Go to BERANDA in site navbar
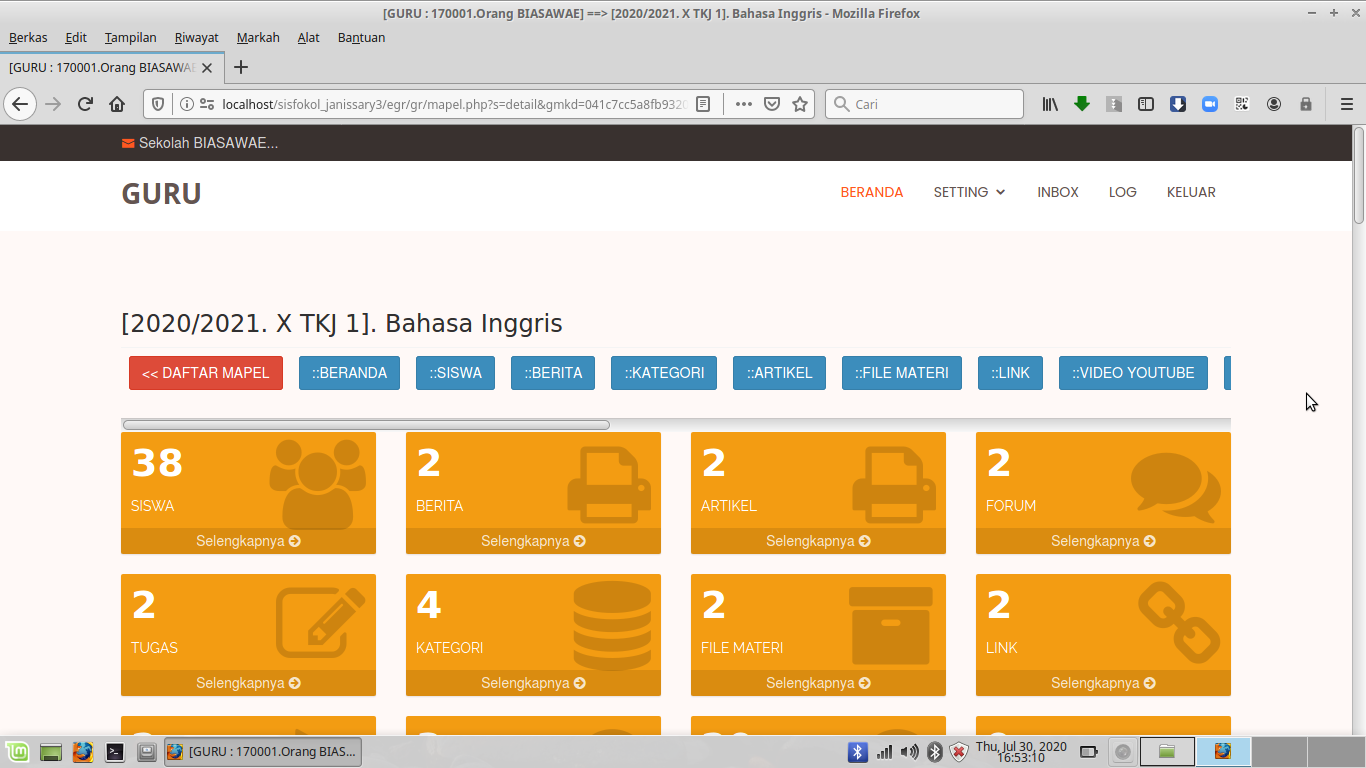The width and height of the screenshot is (1366, 768). 872,192
